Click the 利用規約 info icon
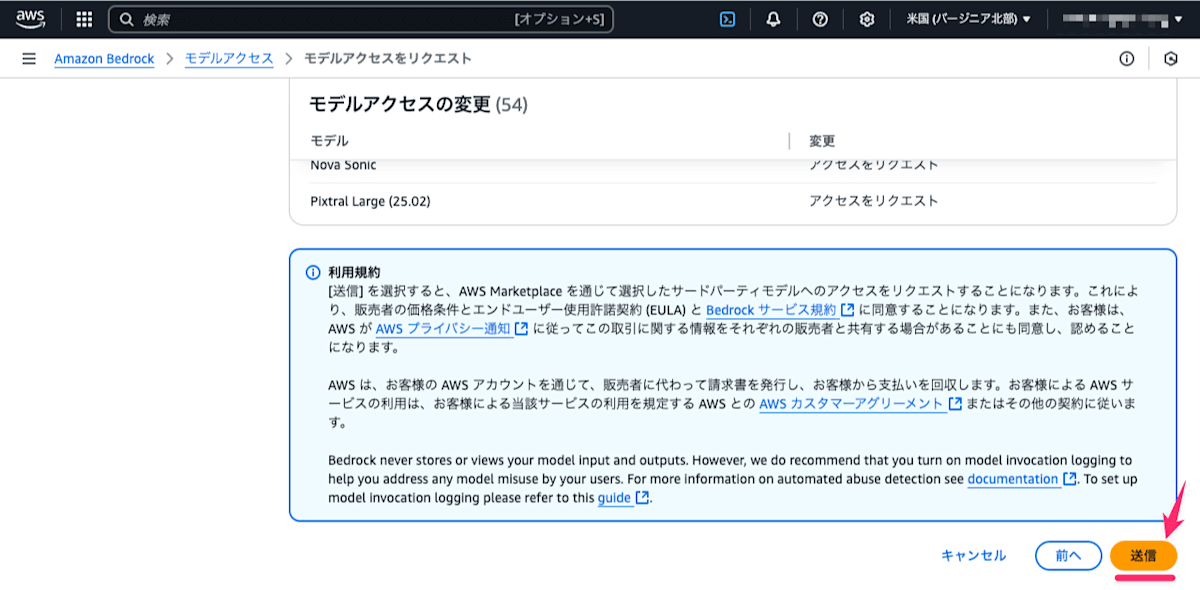Image resolution: width=1200 pixels, height=590 pixels. coord(313,273)
